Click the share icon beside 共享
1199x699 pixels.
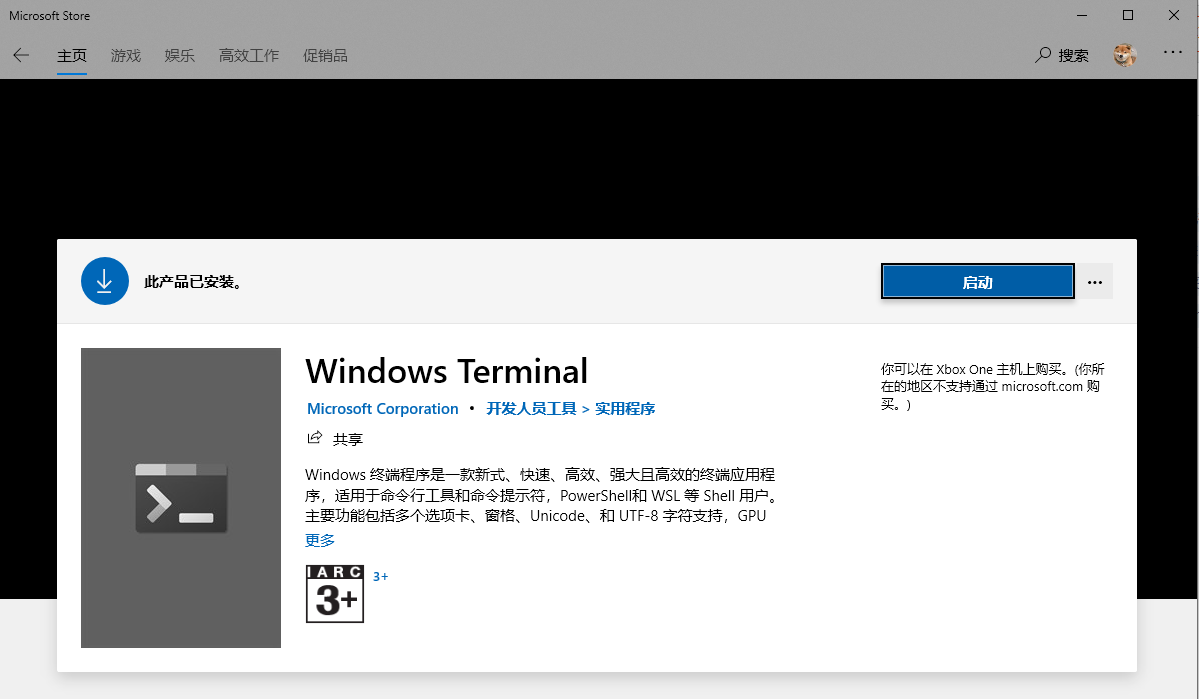click(314, 438)
